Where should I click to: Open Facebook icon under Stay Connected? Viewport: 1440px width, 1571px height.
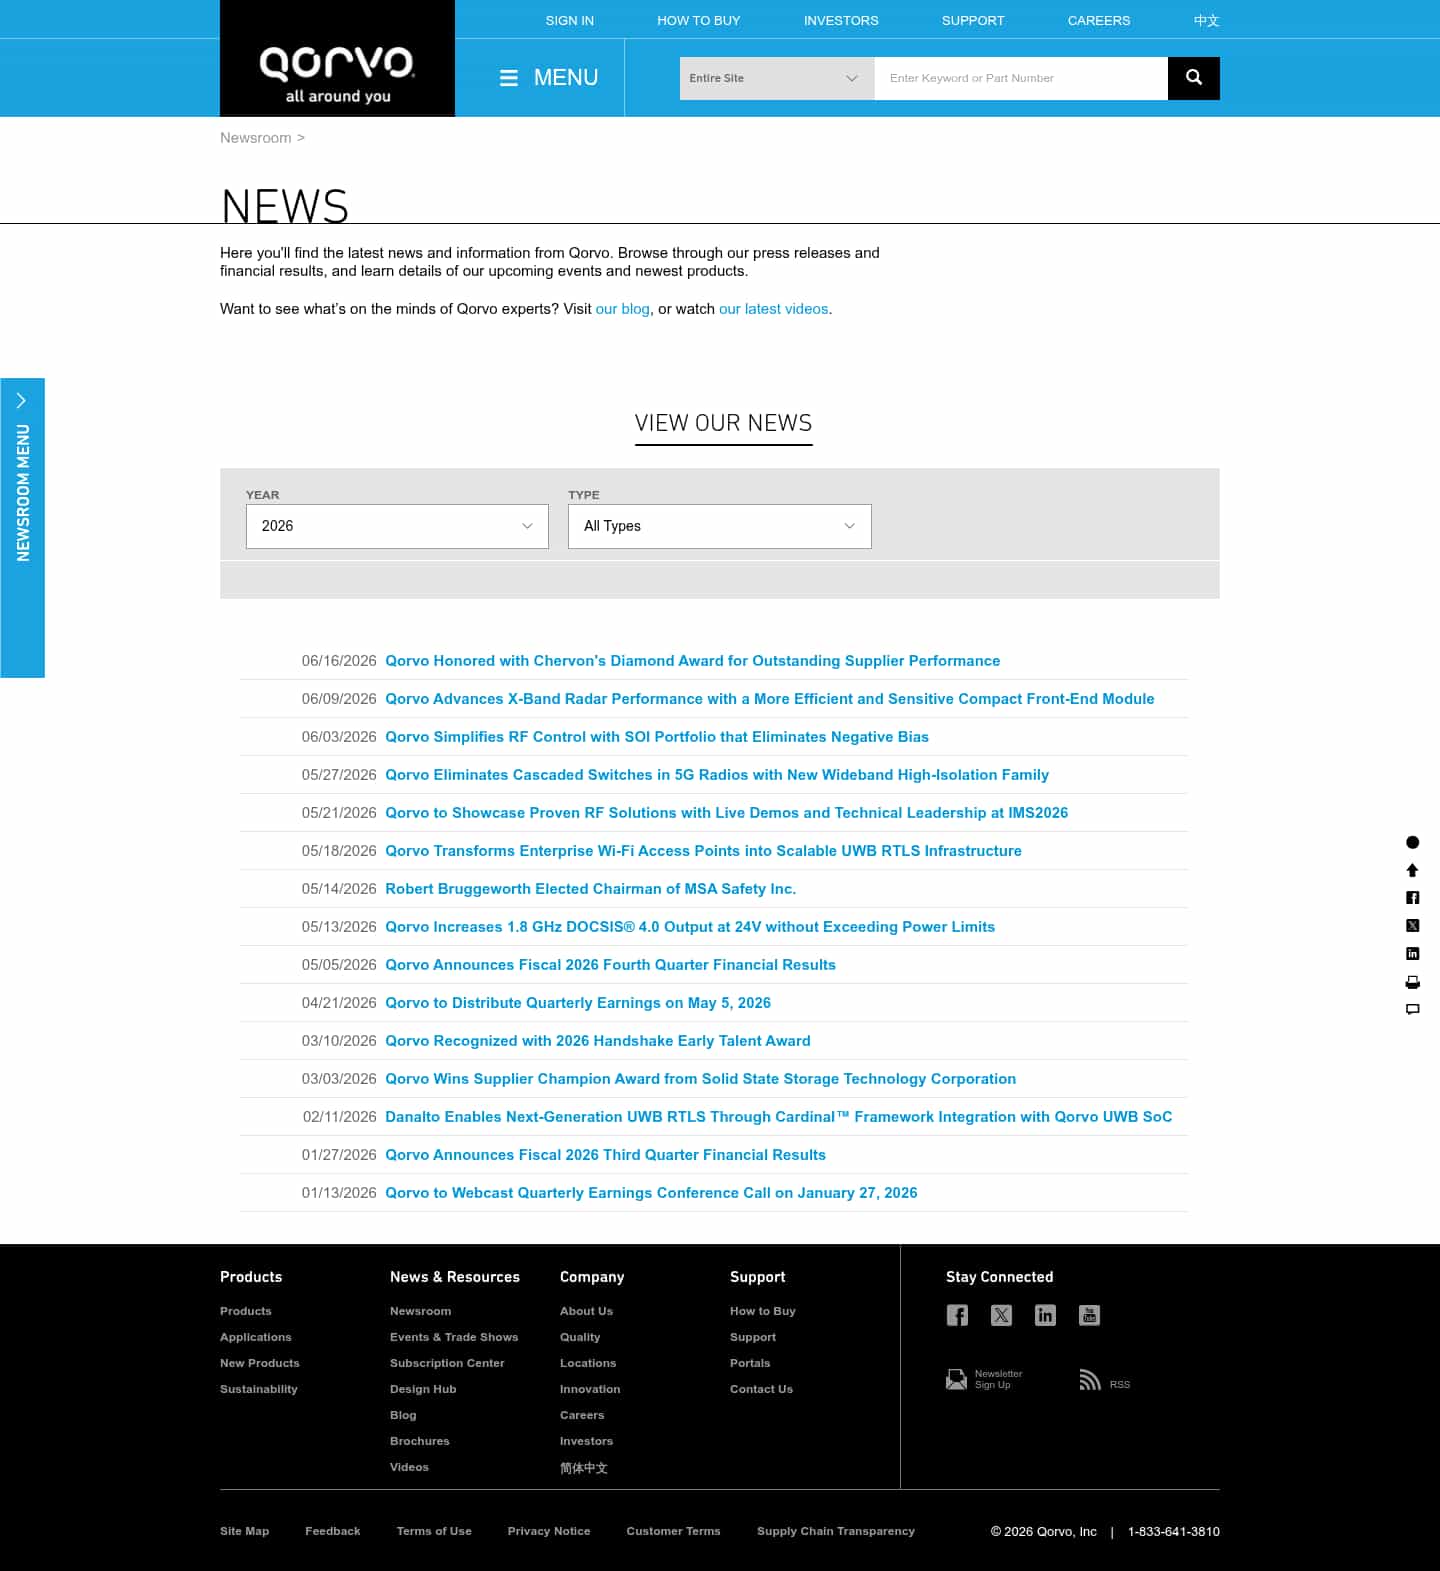(x=957, y=1315)
